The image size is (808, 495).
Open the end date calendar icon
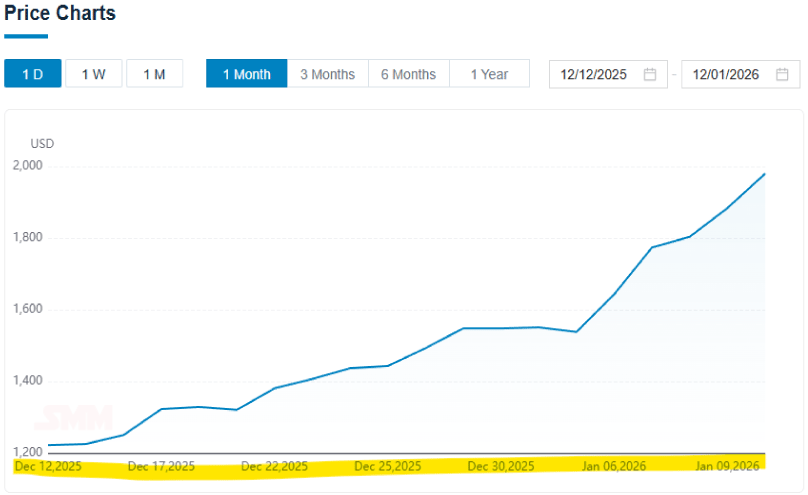pos(782,75)
